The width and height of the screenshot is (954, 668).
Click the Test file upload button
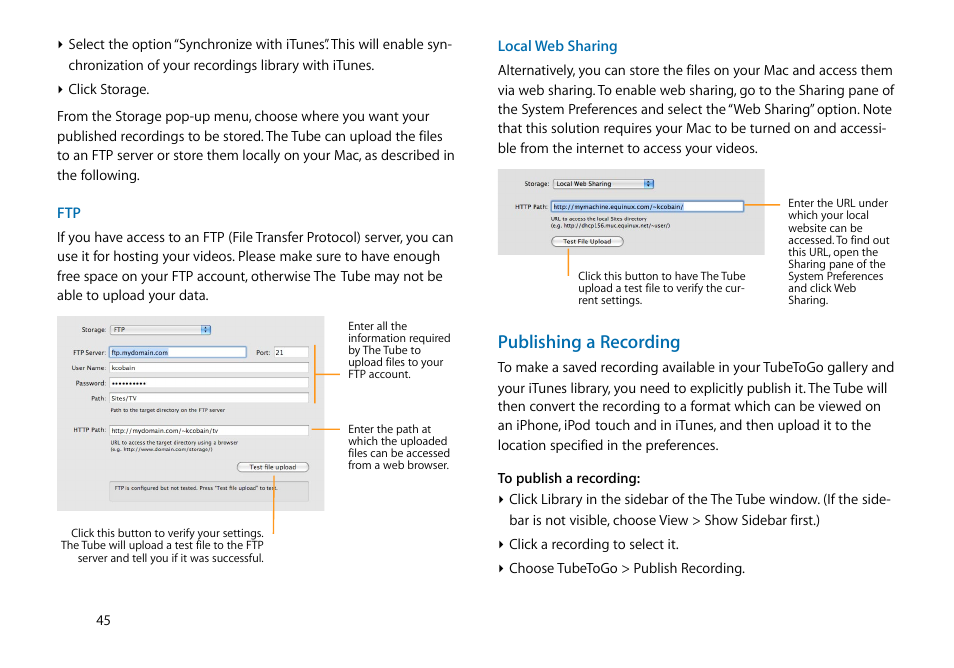point(273,467)
